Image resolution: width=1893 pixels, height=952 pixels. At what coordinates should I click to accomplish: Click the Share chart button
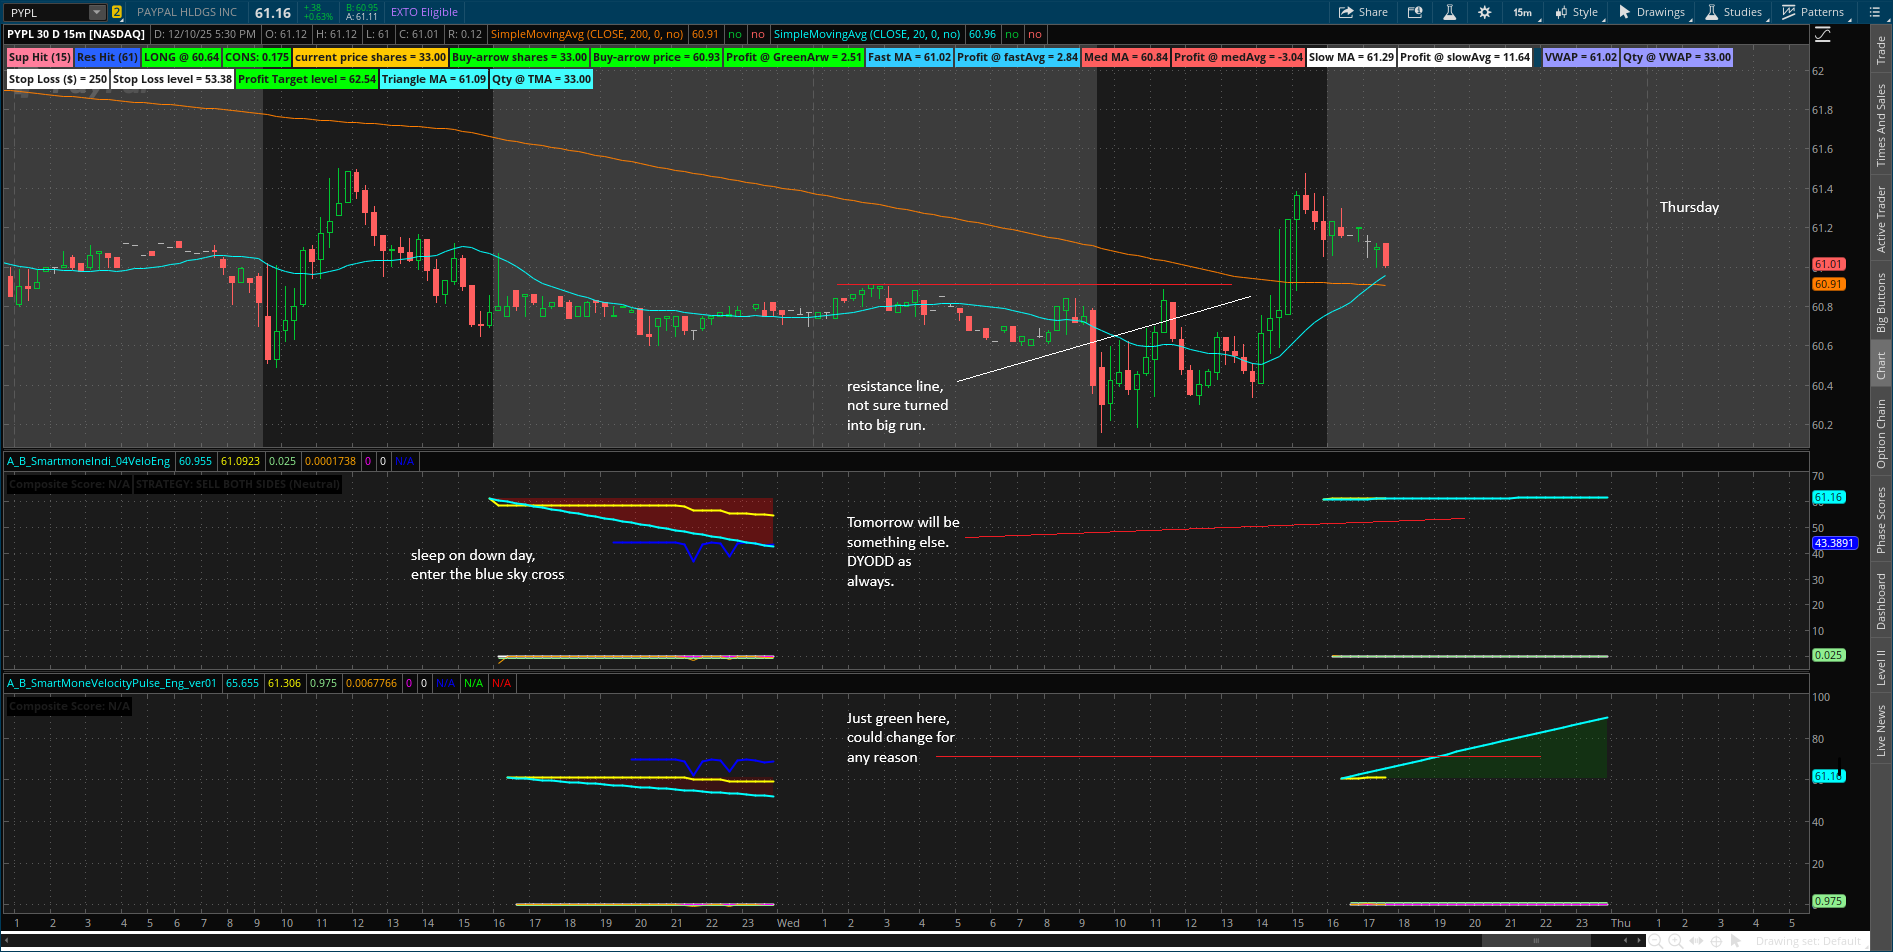point(1363,12)
